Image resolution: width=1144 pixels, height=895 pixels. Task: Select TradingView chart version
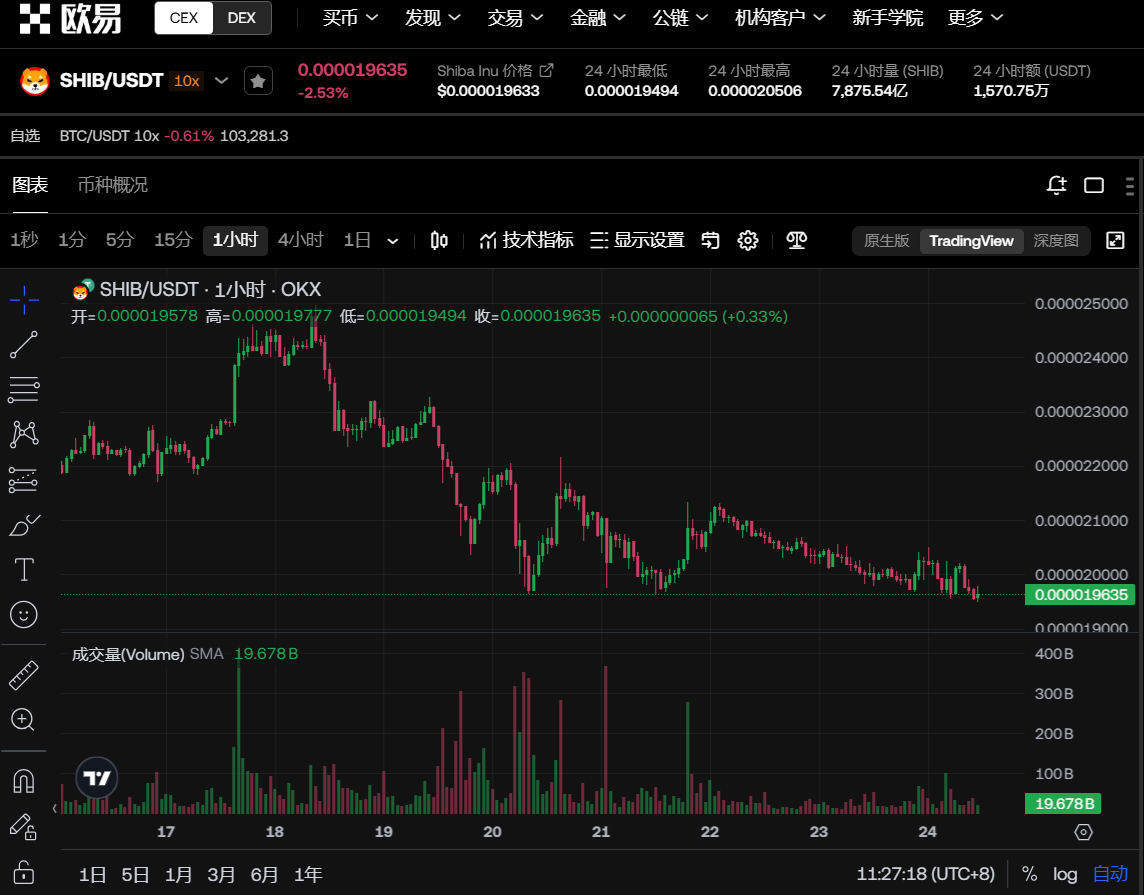click(x=971, y=241)
